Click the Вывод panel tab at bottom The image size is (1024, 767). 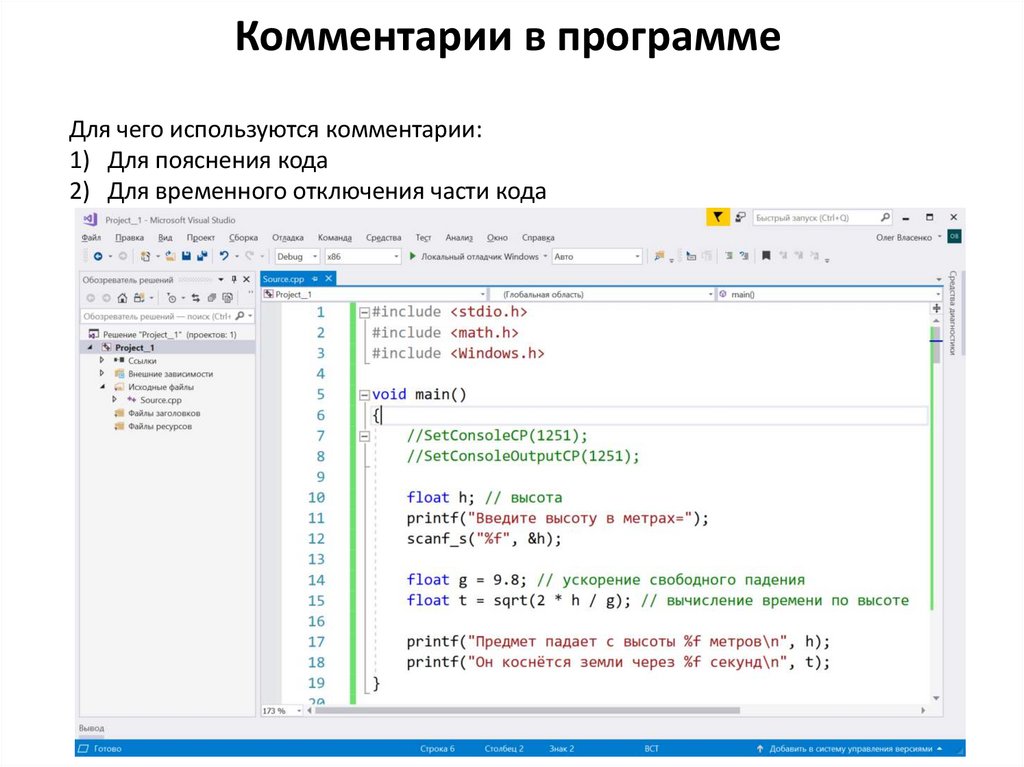[91, 728]
